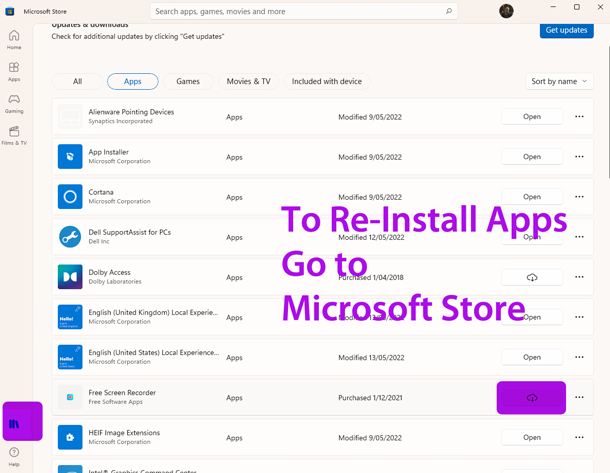The width and height of the screenshot is (610, 473).
Task: Open Alienware Pointing Devices app
Action: coord(532,117)
